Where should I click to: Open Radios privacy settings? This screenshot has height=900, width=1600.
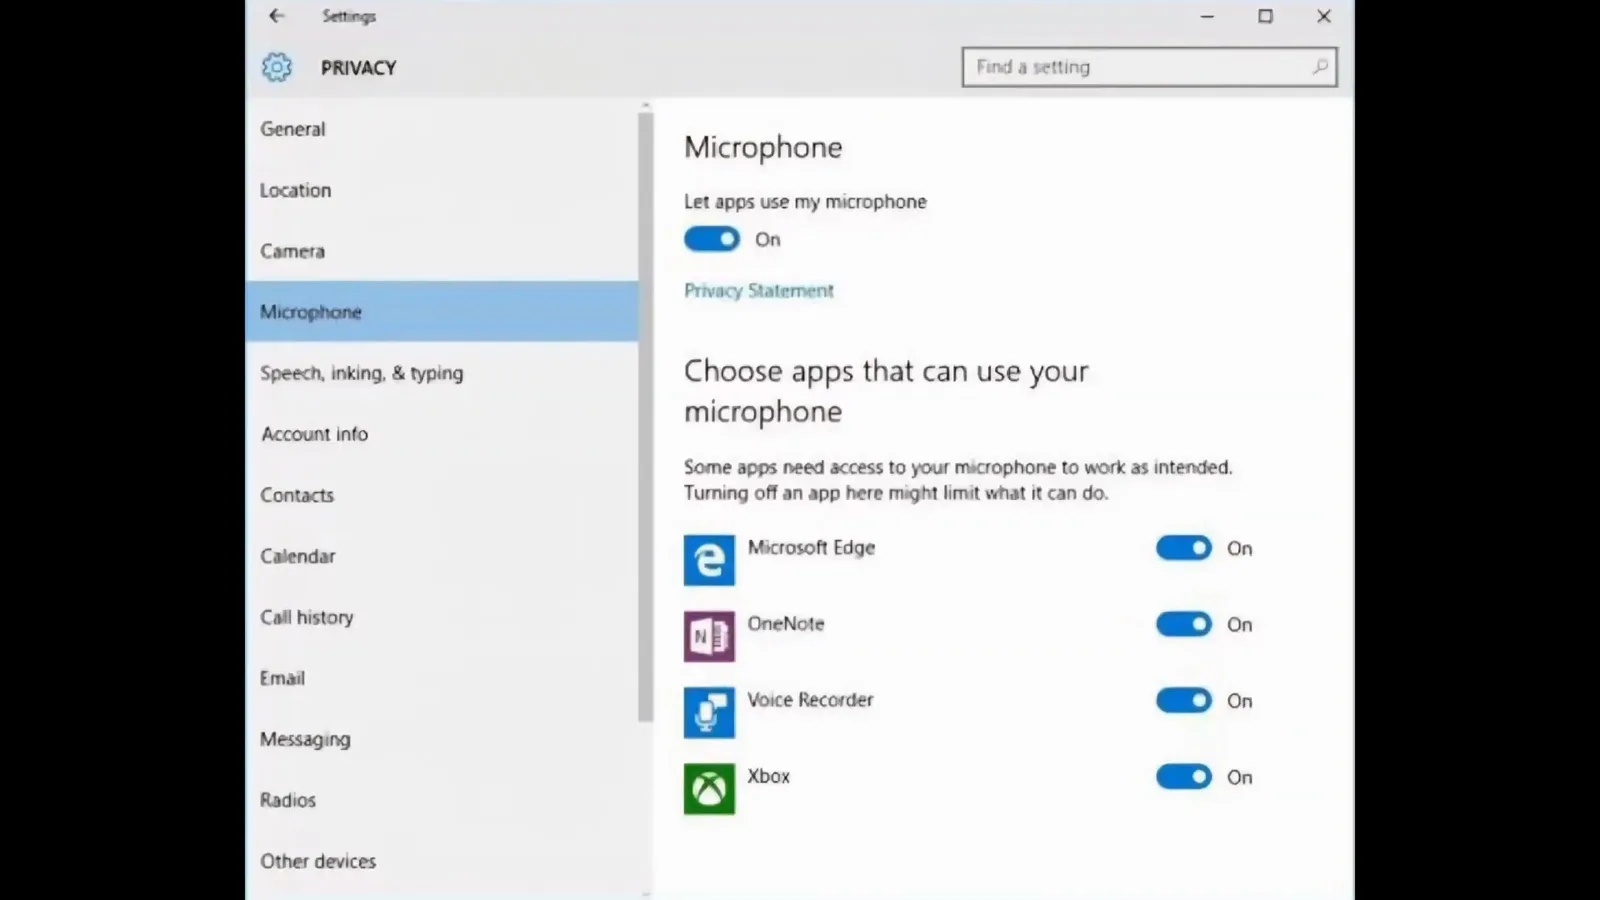[442, 800]
